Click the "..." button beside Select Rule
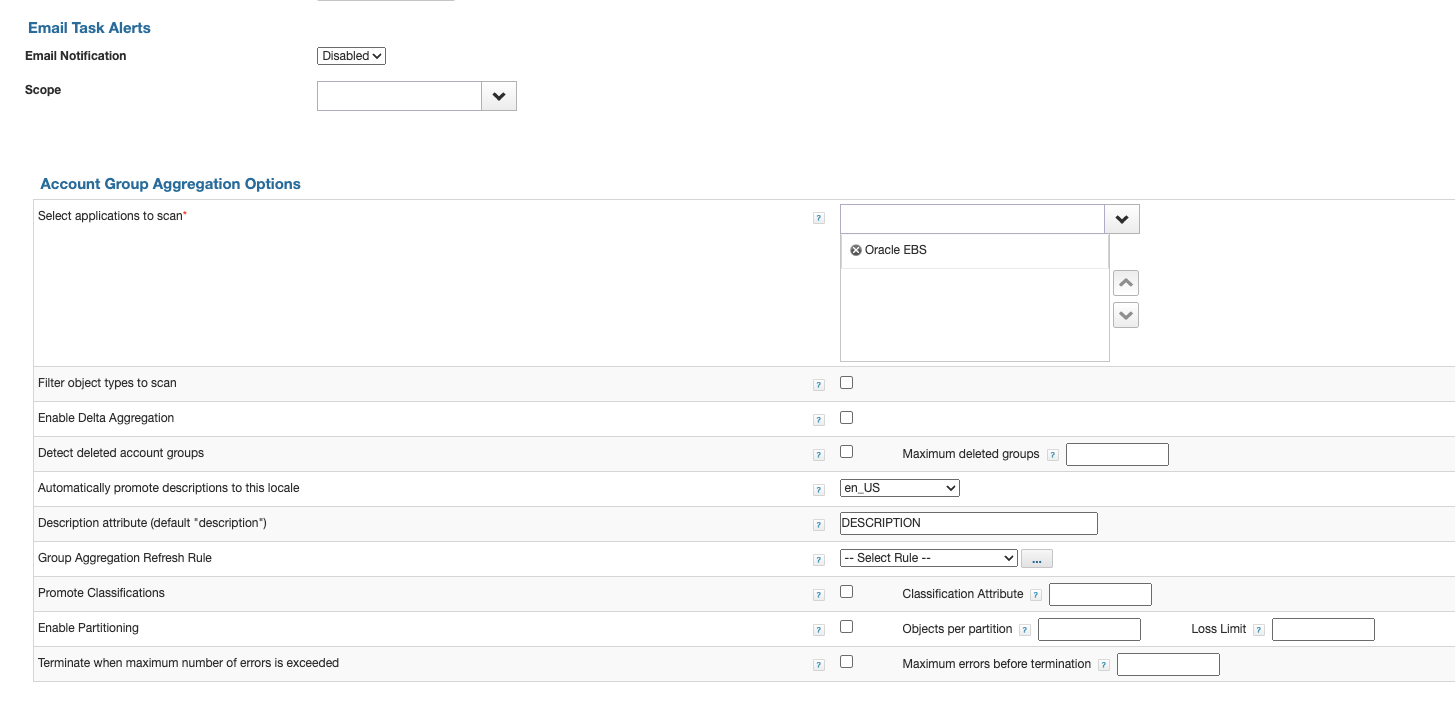1455x709 pixels. (x=1036, y=558)
